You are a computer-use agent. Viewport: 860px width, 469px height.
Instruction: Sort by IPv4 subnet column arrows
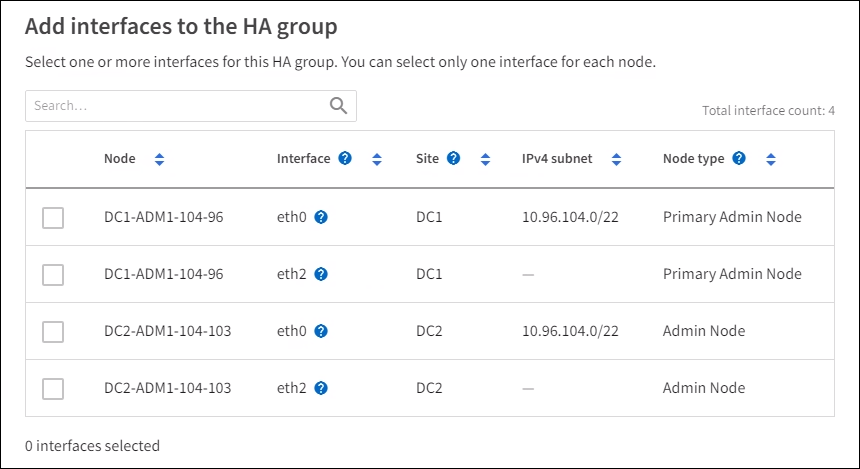point(616,159)
